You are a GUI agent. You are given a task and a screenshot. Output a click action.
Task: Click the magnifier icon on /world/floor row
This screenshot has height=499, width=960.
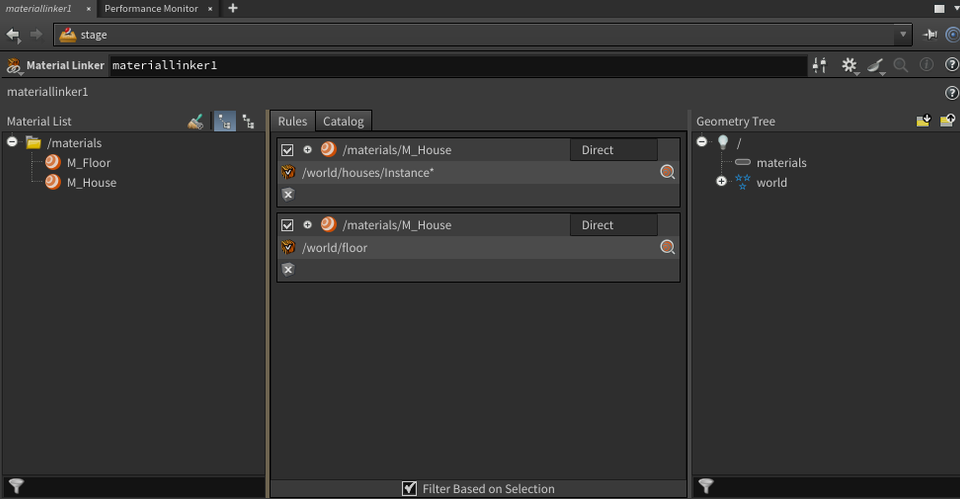tap(667, 247)
